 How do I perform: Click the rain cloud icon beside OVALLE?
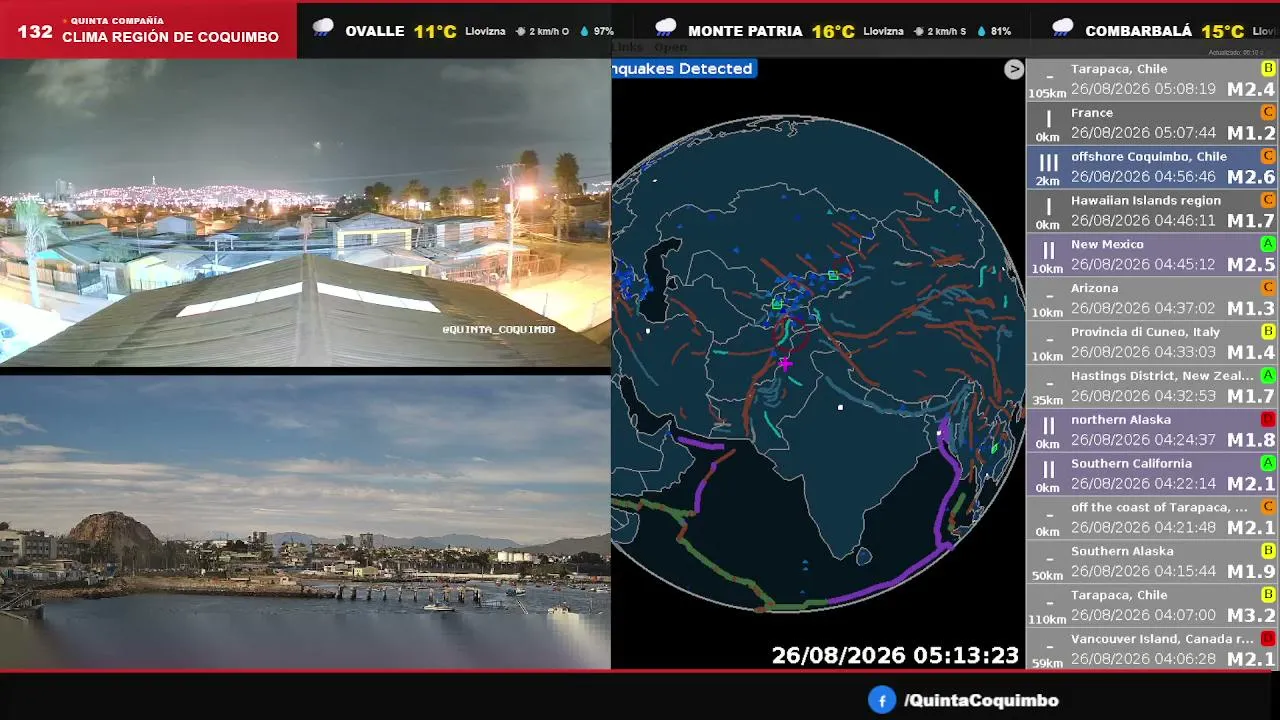click(323, 28)
